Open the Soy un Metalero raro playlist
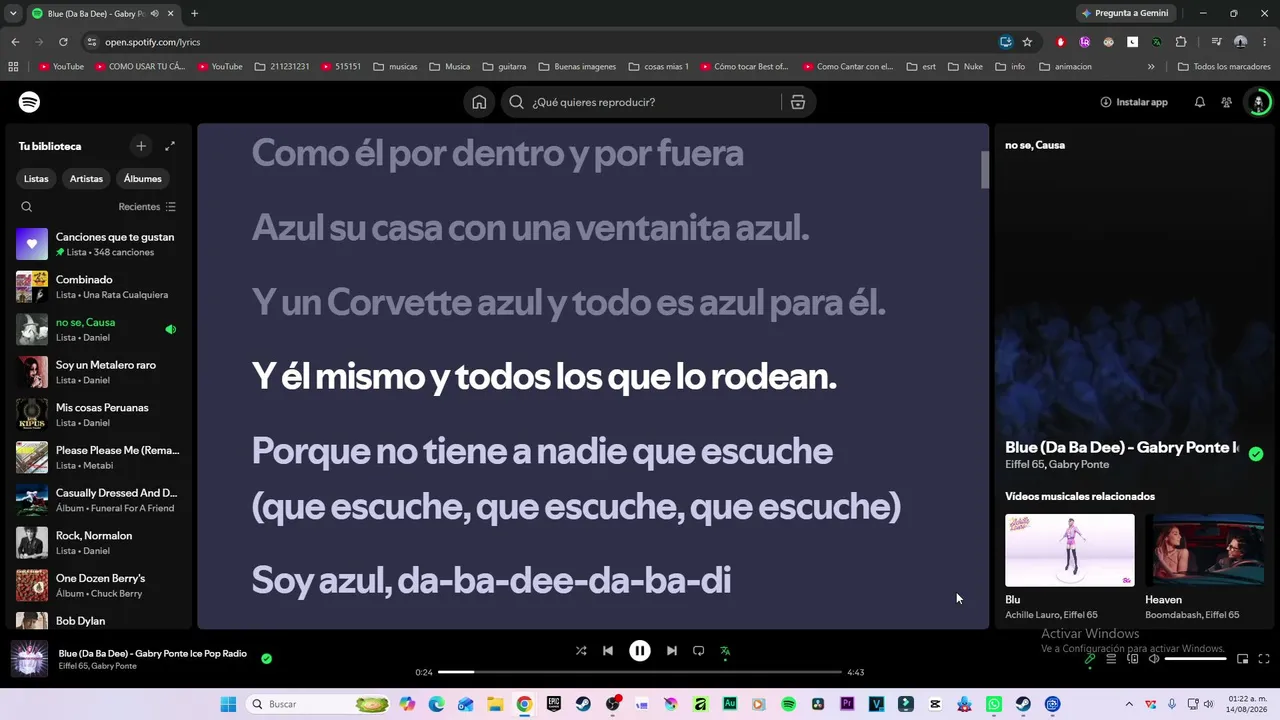 tap(99, 372)
